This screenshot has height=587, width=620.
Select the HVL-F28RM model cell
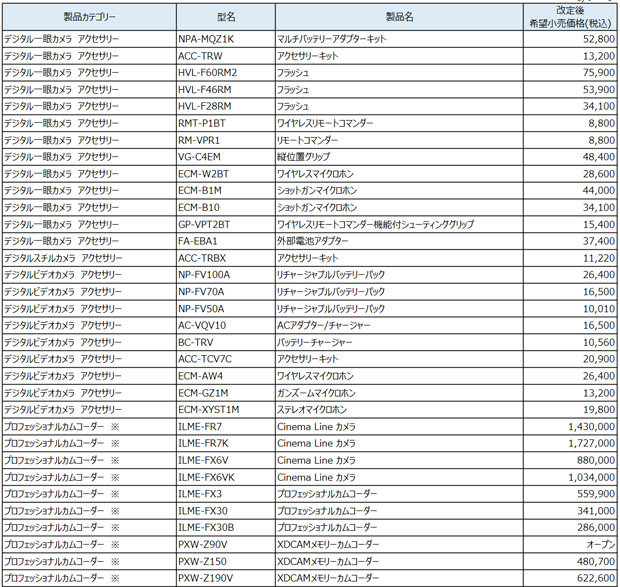coord(226,106)
